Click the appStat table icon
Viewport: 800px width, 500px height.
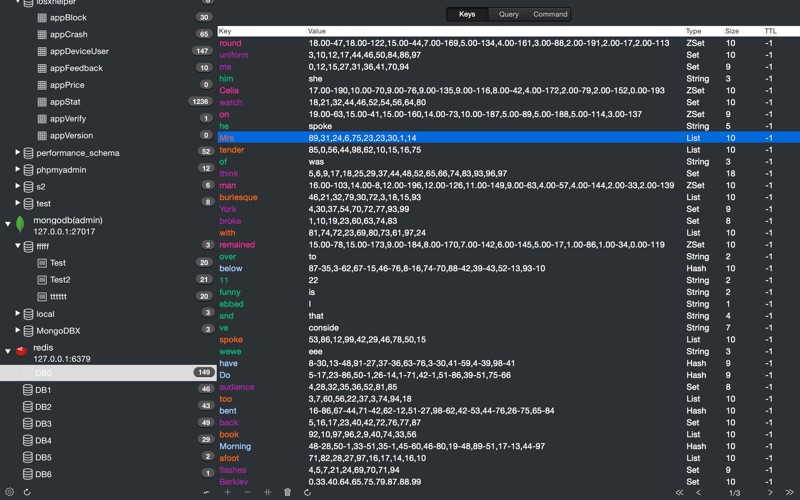tap(42, 102)
